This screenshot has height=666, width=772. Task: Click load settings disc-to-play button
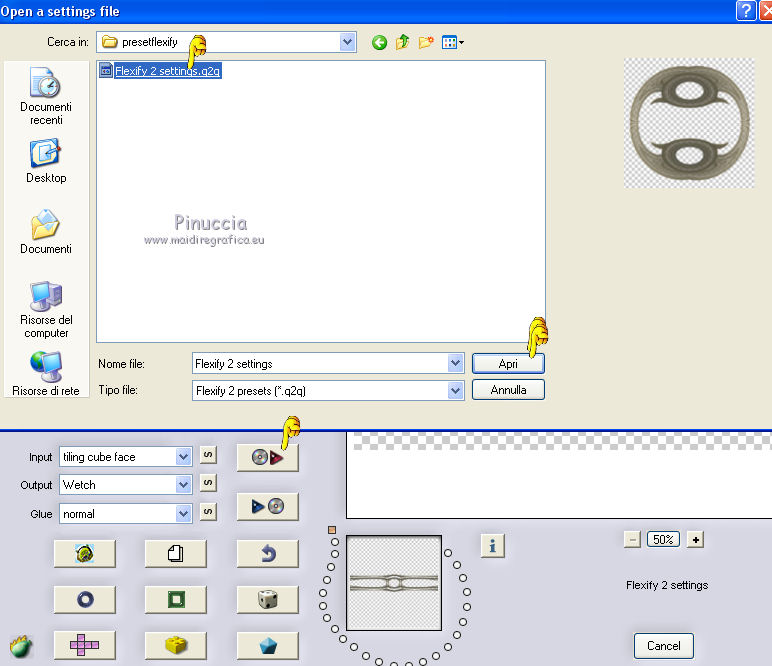click(267, 458)
